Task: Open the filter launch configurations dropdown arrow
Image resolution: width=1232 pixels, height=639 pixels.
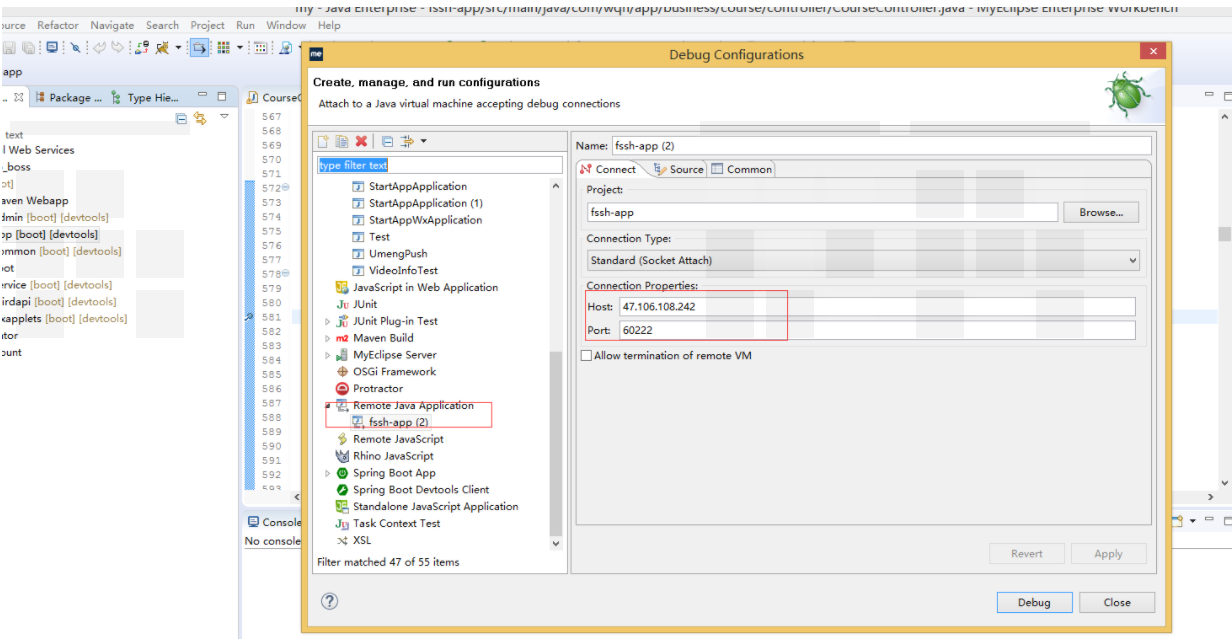Action: point(424,142)
